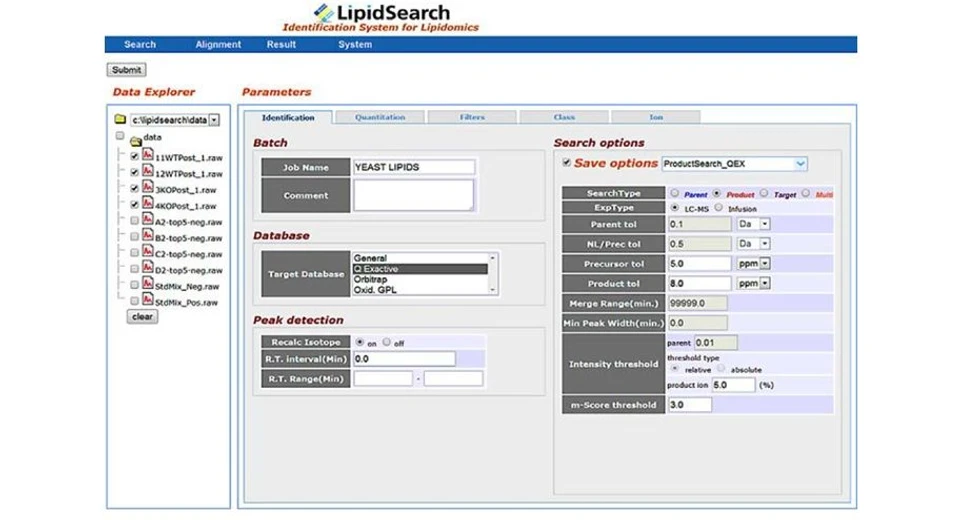
Task: Open the Alignment menu
Action: coord(218,44)
